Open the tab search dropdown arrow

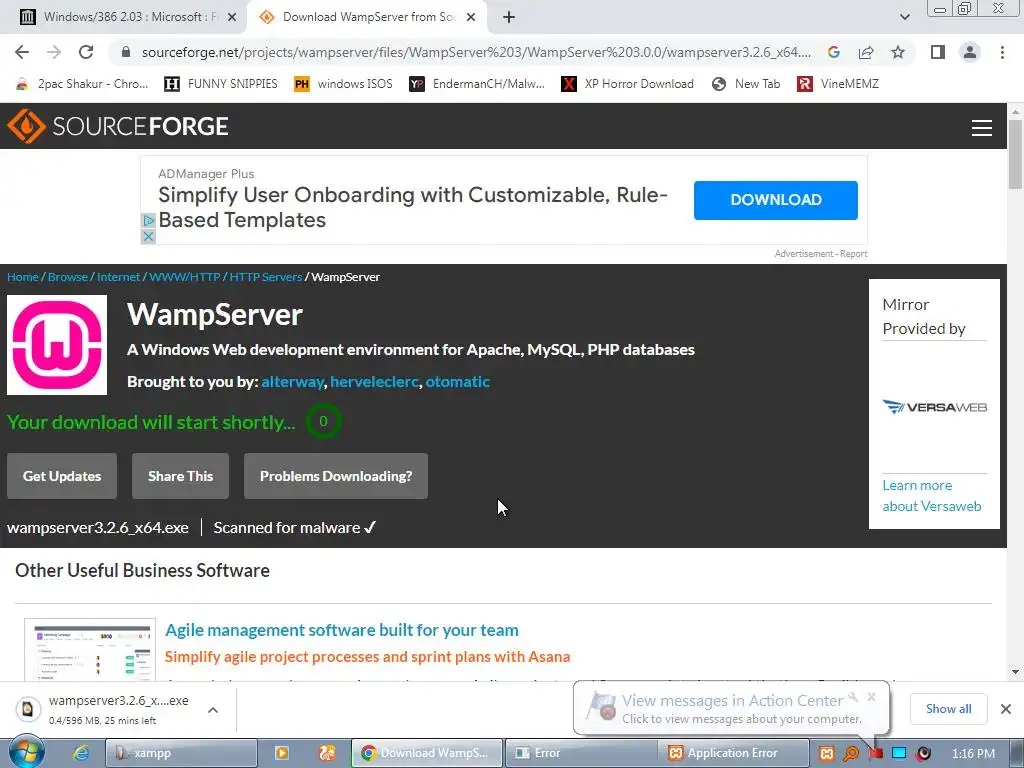pos(904,17)
